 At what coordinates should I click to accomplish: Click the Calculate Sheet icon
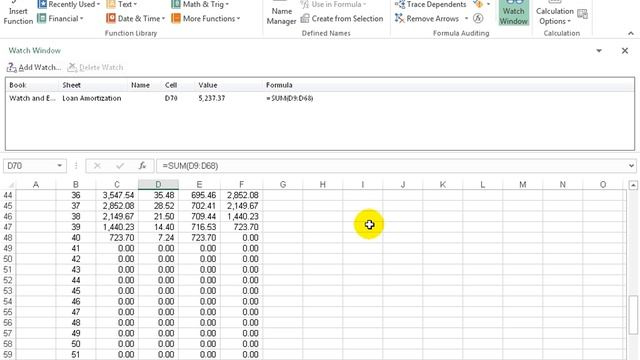click(583, 15)
